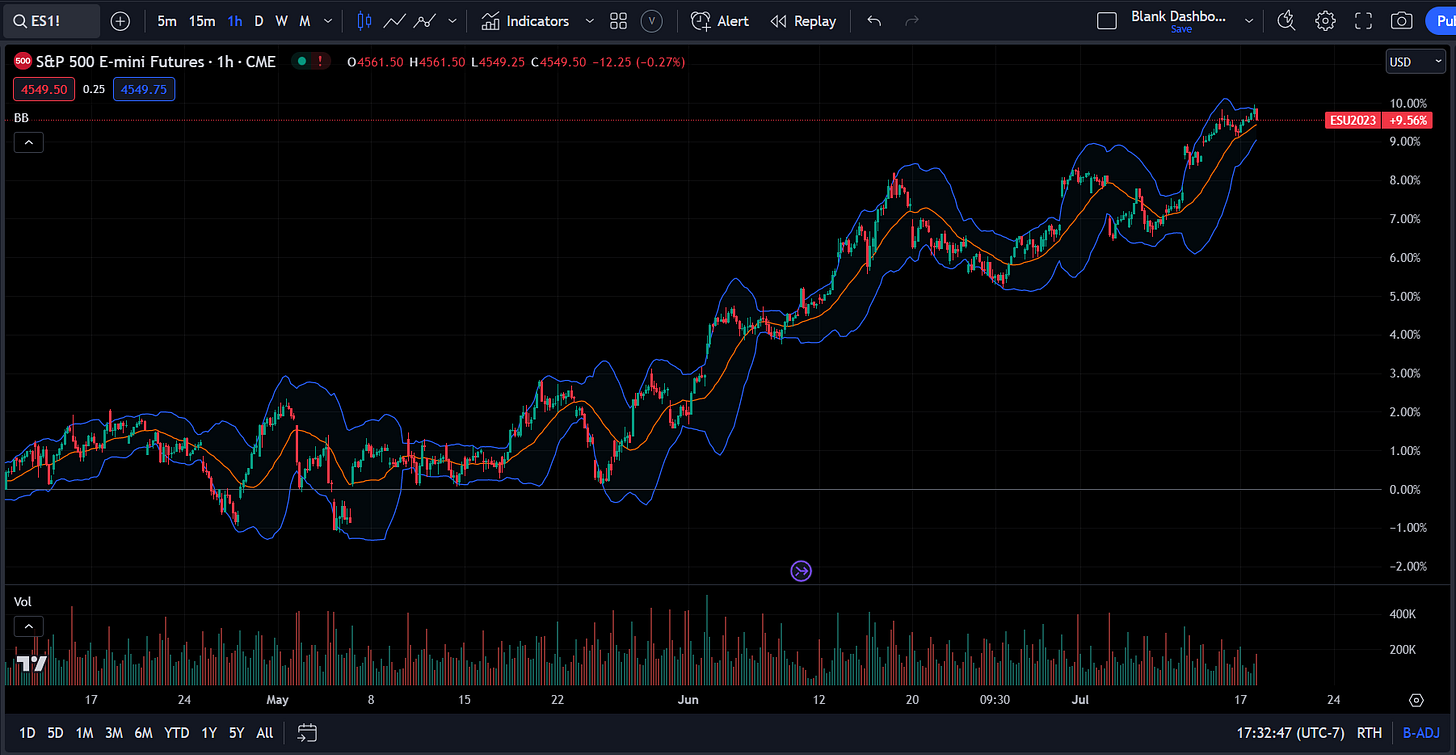Expand the time interval dropdown arrow
This screenshot has height=755, width=1456.
[328, 21]
